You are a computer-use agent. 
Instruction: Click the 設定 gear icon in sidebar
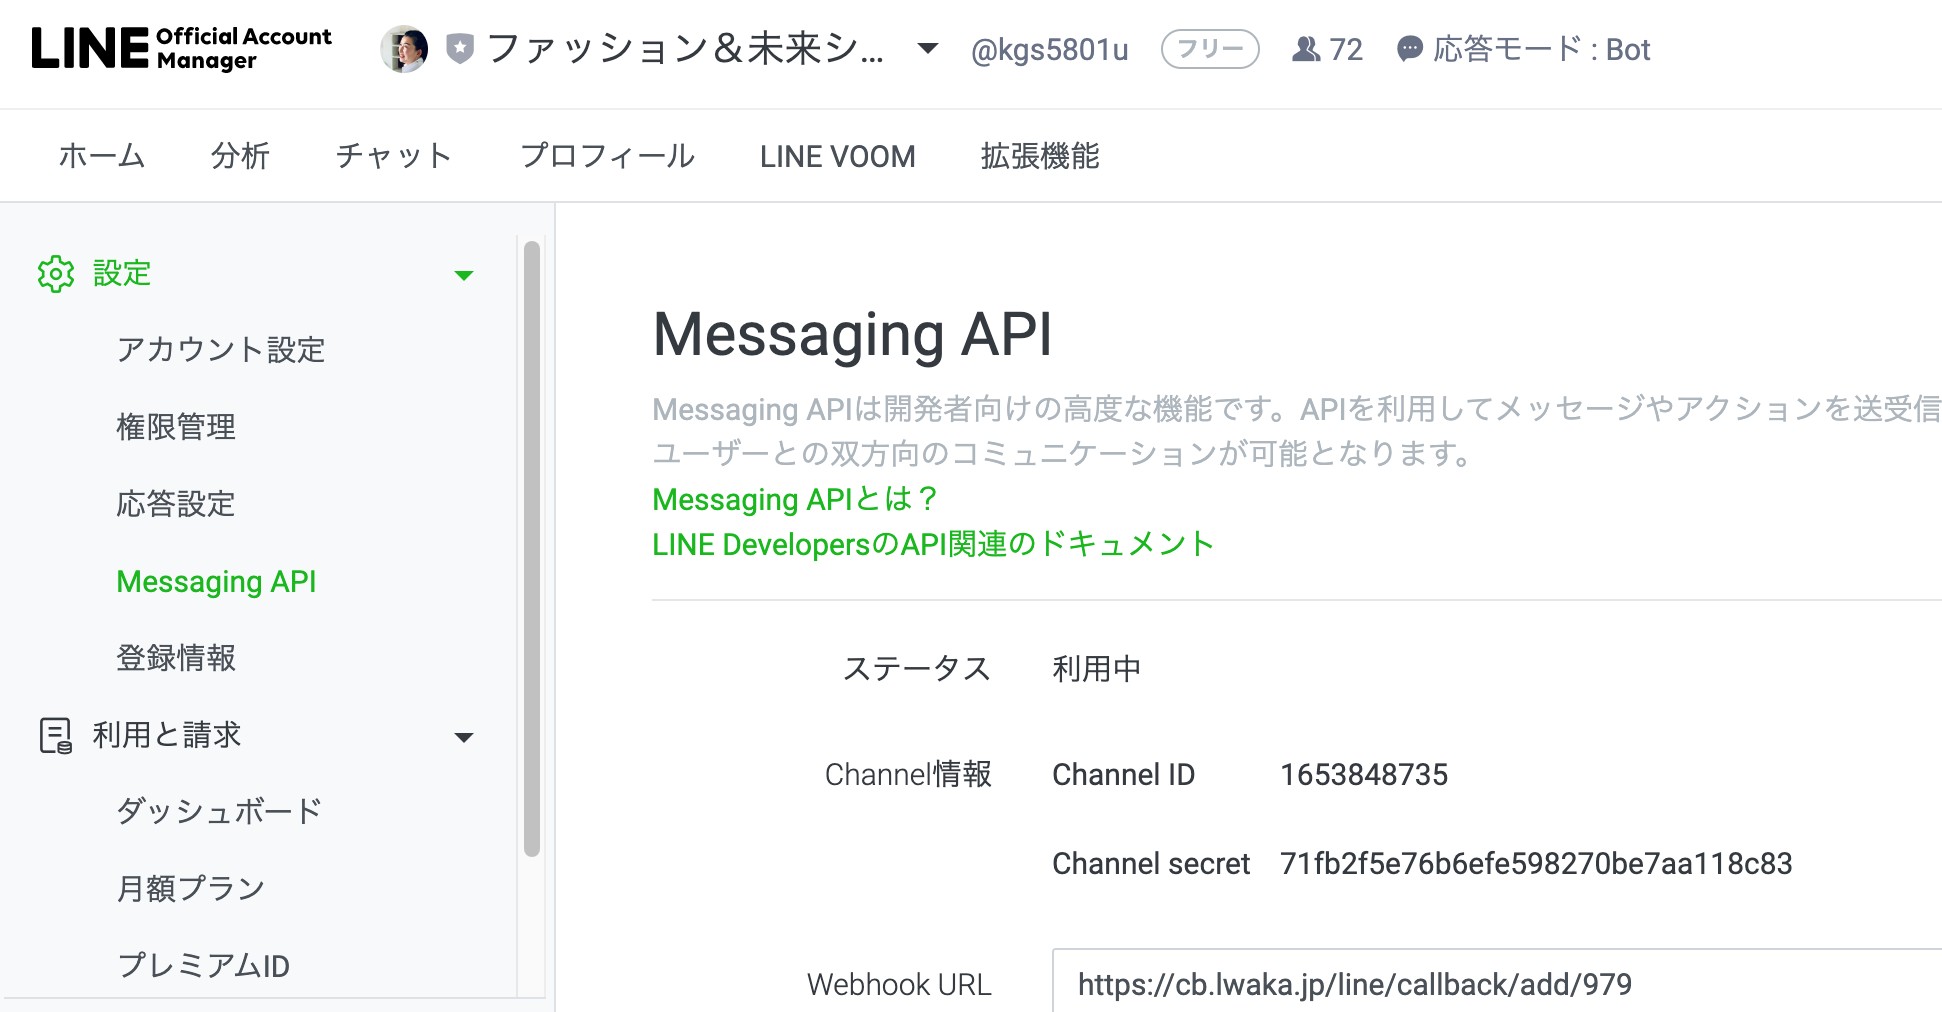(x=56, y=273)
